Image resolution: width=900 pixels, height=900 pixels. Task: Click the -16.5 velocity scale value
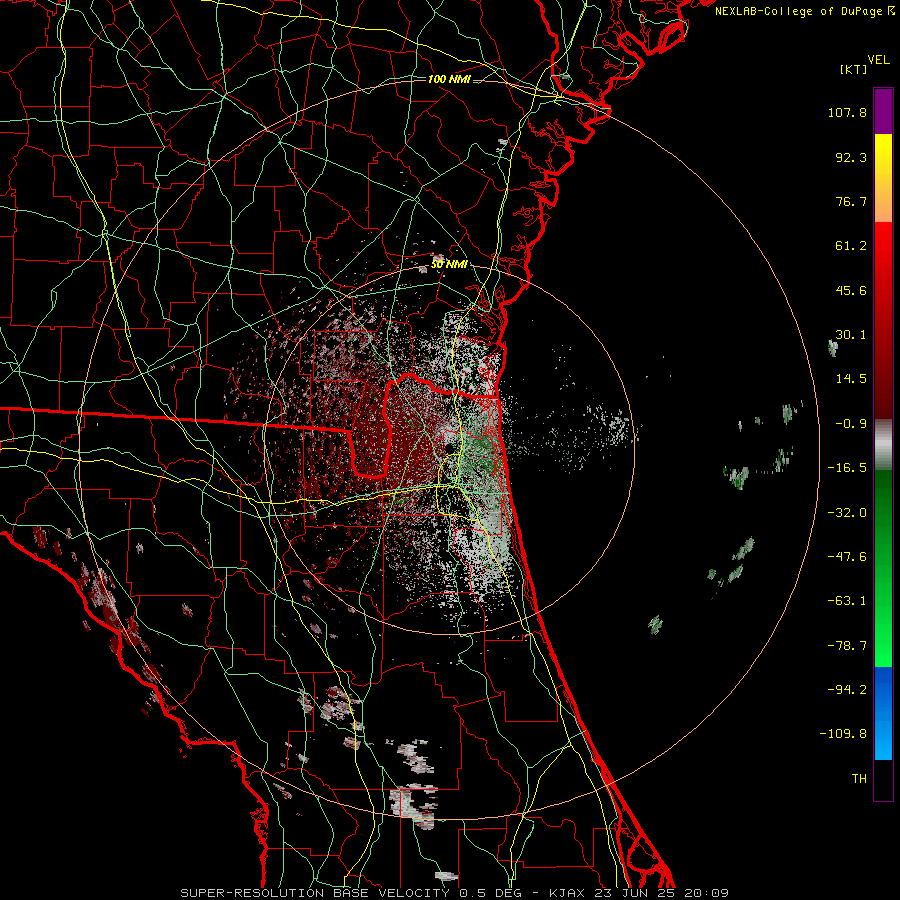click(x=847, y=468)
